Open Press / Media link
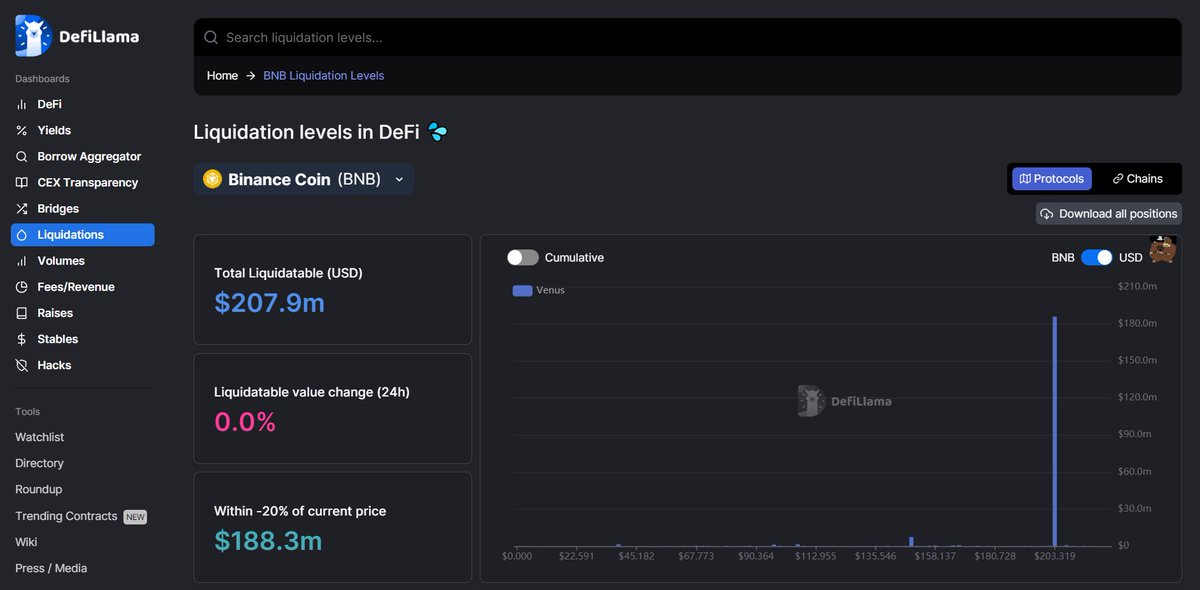 click(51, 568)
